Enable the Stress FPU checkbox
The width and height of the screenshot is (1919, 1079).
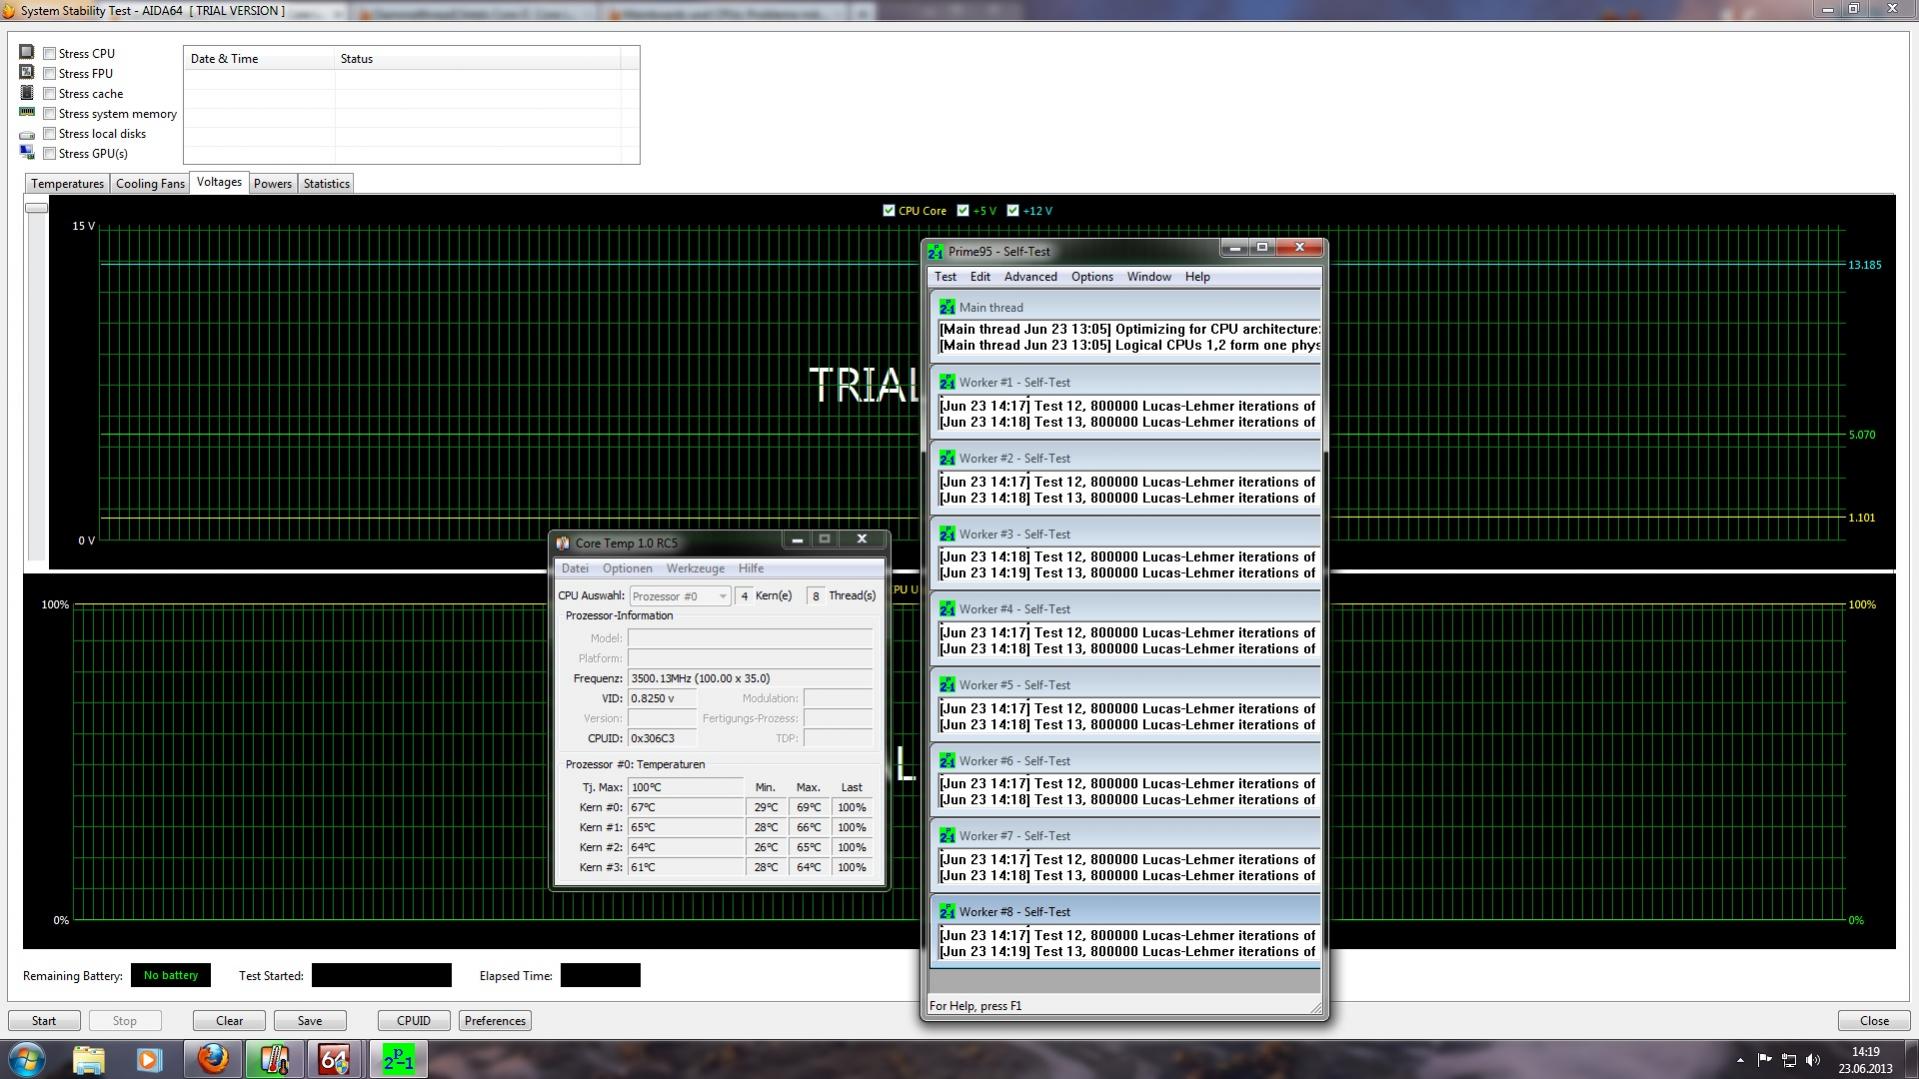click(x=49, y=74)
